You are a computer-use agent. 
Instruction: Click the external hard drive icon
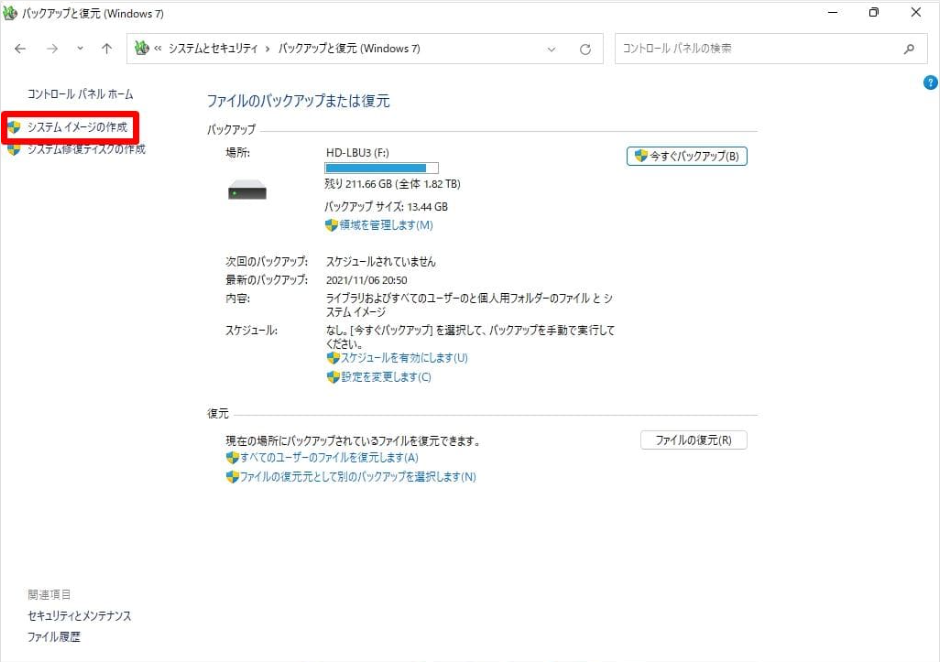coord(247,190)
